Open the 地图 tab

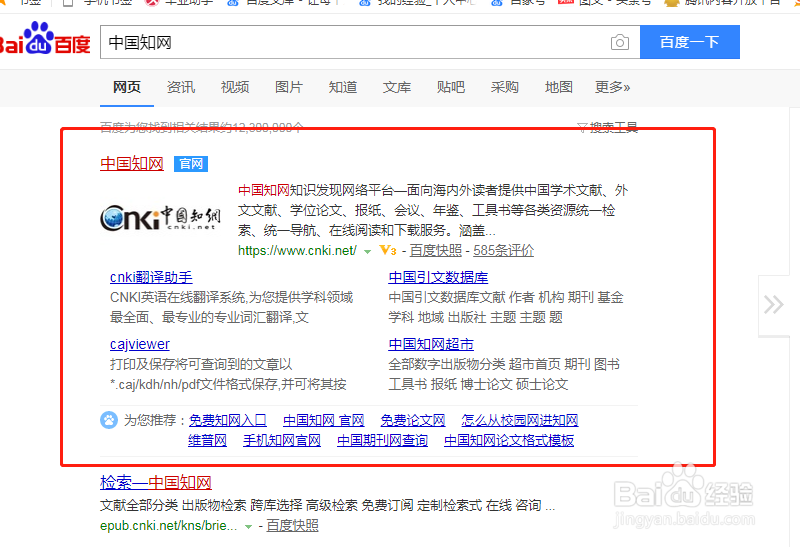click(x=559, y=87)
